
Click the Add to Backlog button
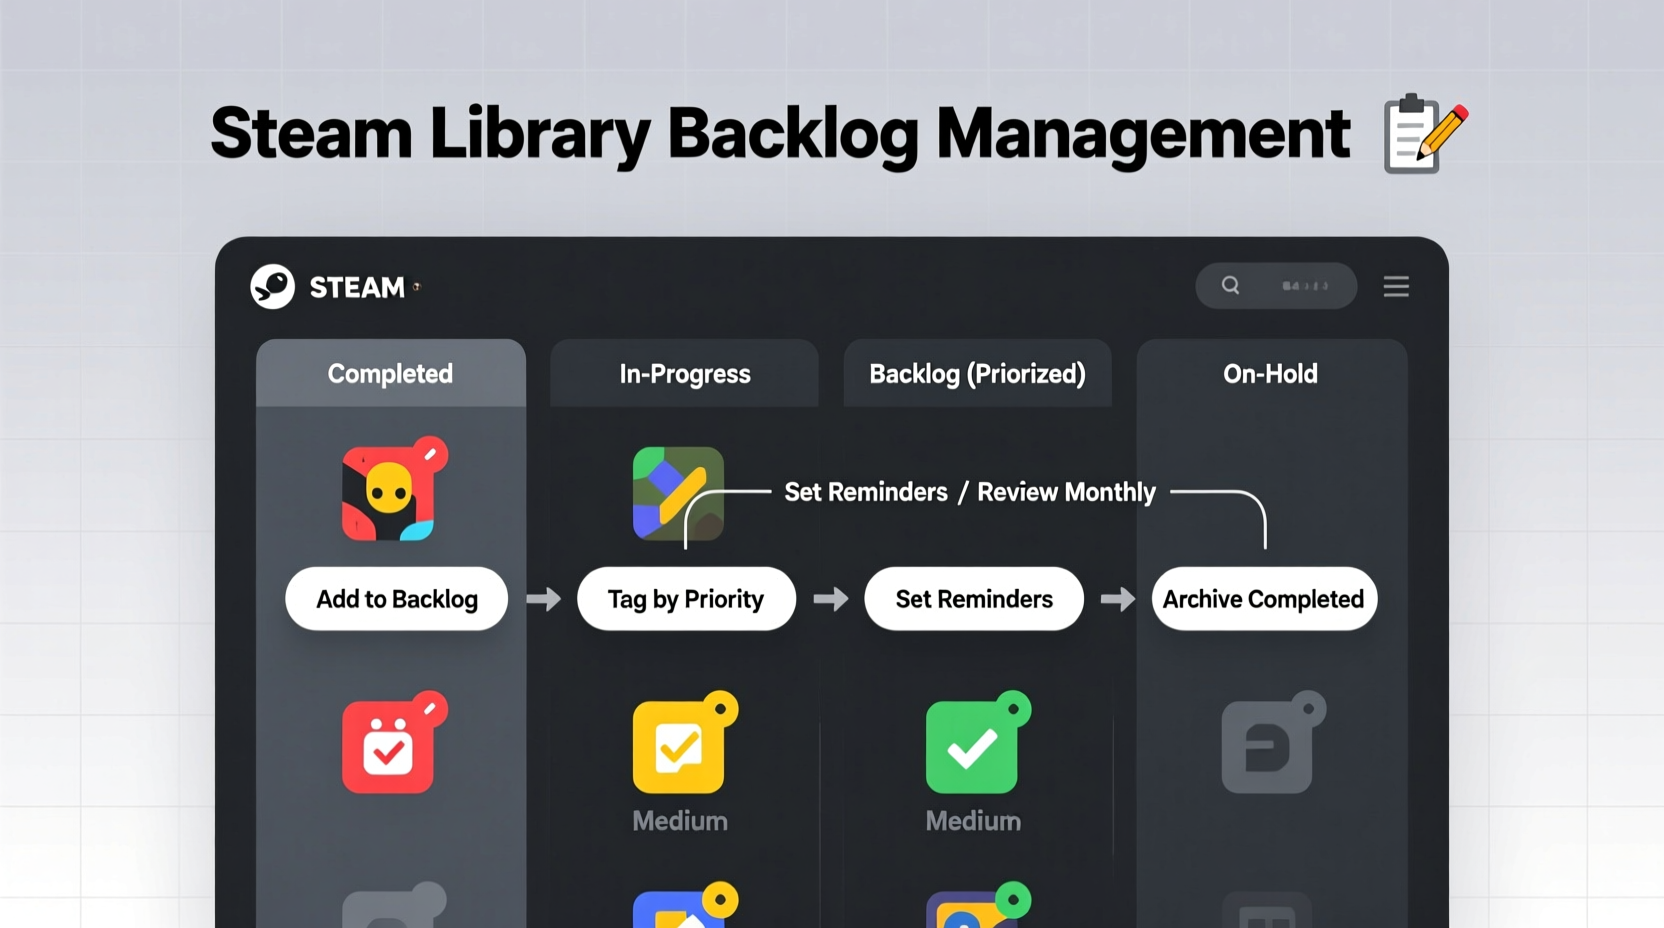tap(396, 599)
